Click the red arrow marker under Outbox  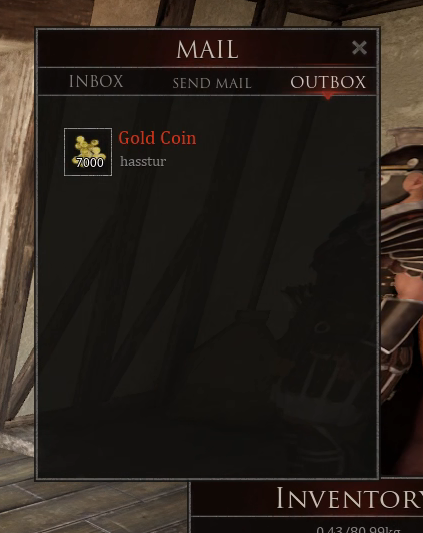click(x=328, y=97)
